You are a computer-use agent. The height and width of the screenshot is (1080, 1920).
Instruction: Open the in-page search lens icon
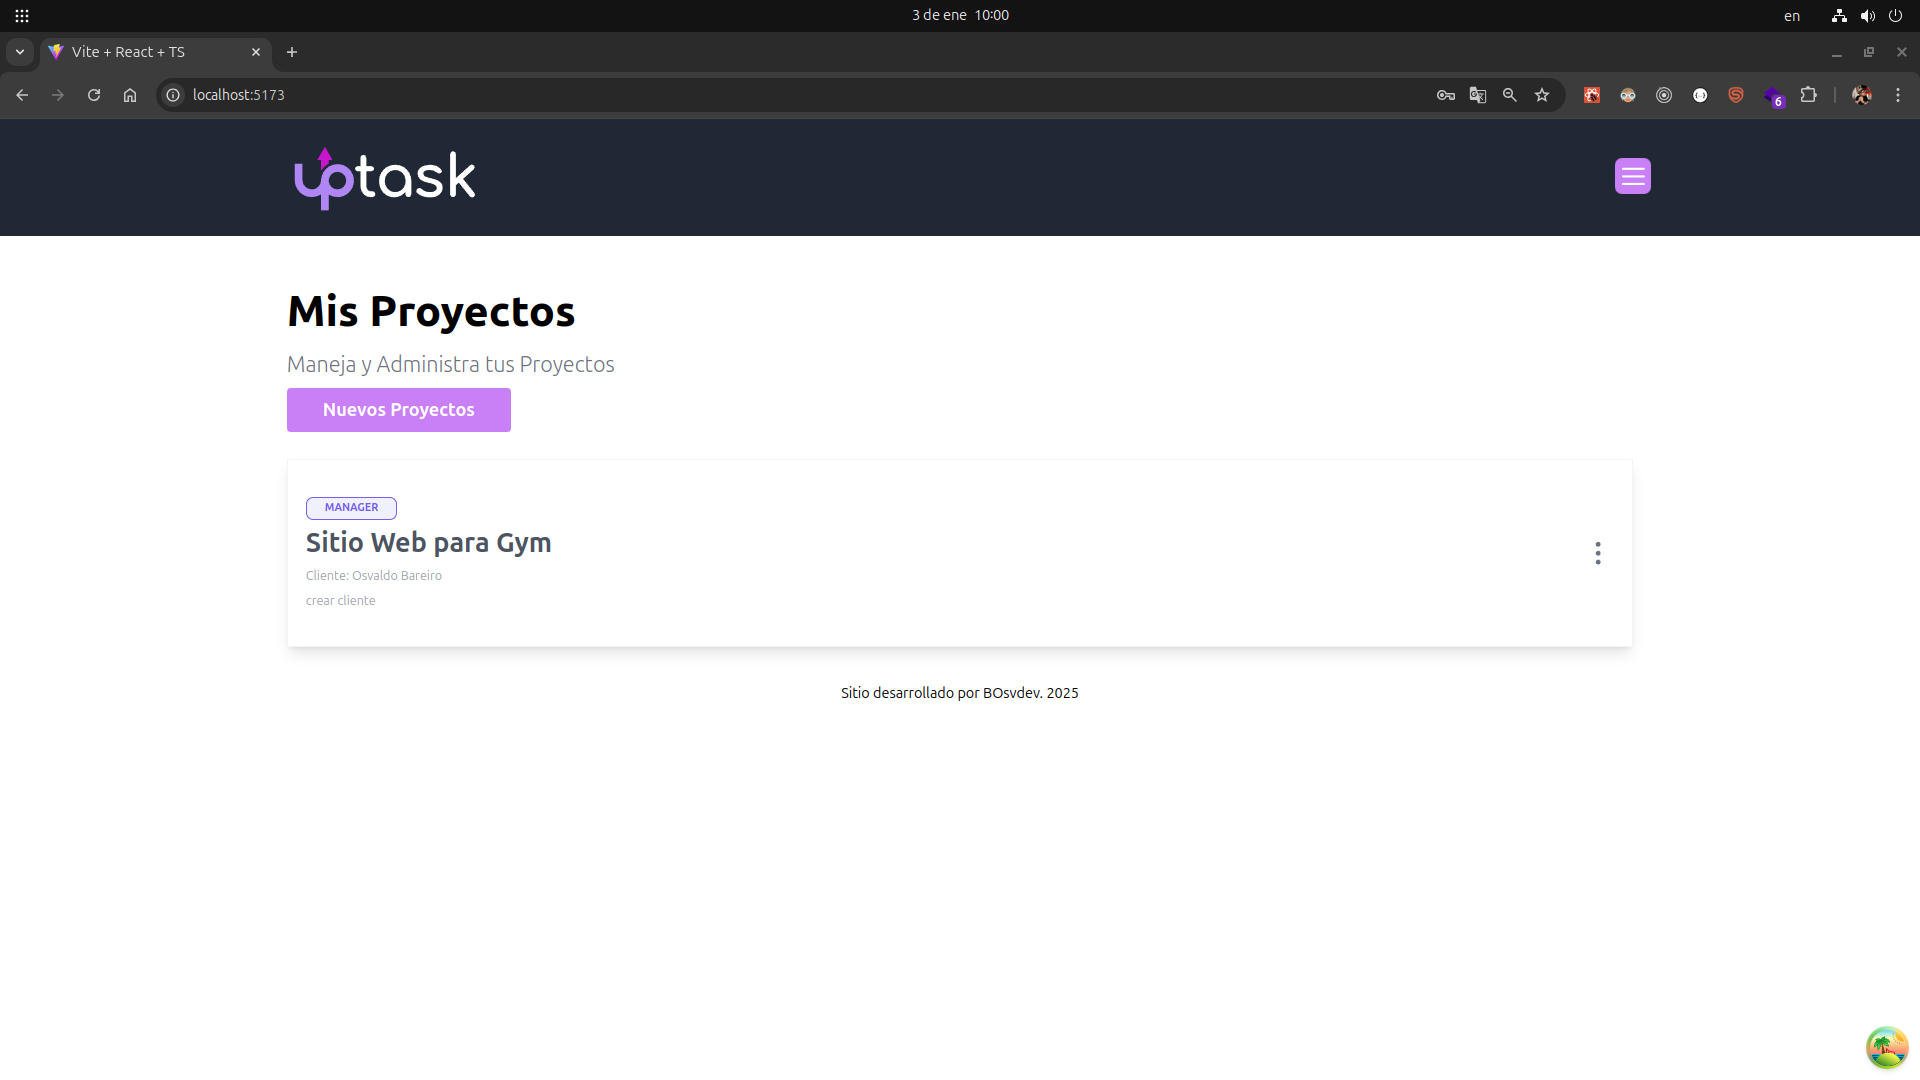click(x=1510, y=95)
